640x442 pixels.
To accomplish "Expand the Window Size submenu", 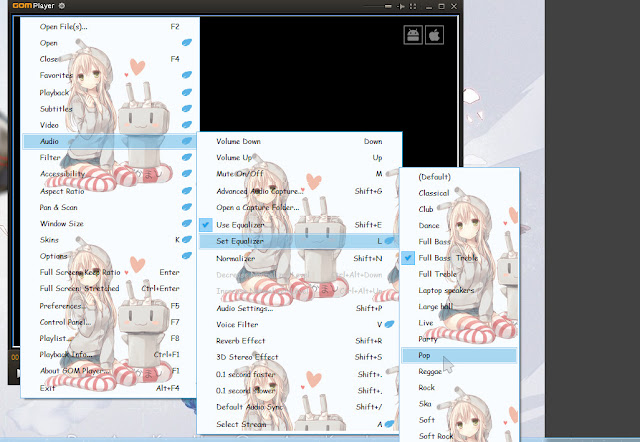I will click(x=187, y=223).
